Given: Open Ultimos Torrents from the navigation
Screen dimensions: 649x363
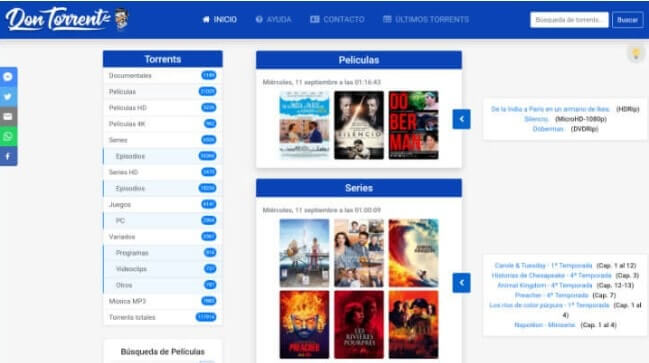Looking at the screenshot, I should click(426, 19).
